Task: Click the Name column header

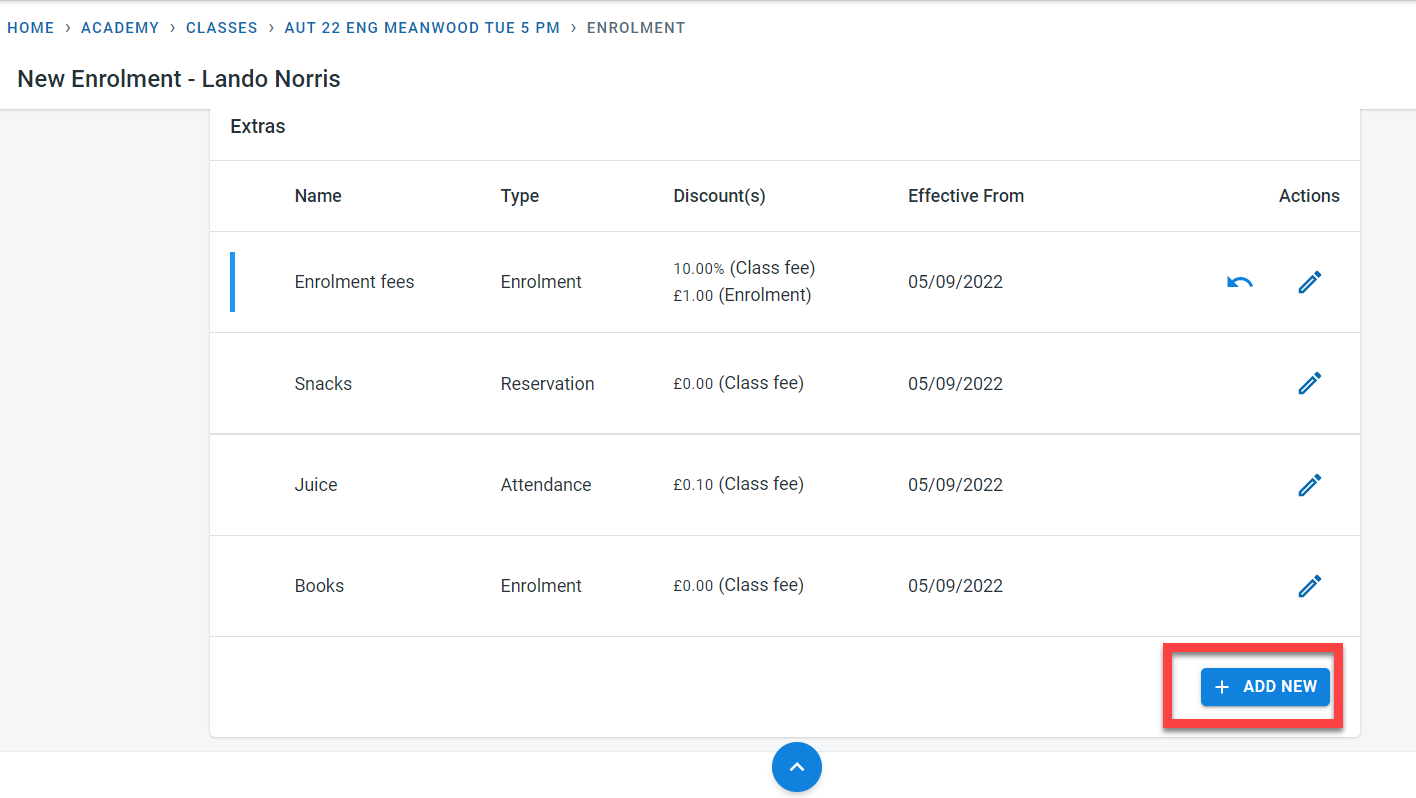Action: 318,196
